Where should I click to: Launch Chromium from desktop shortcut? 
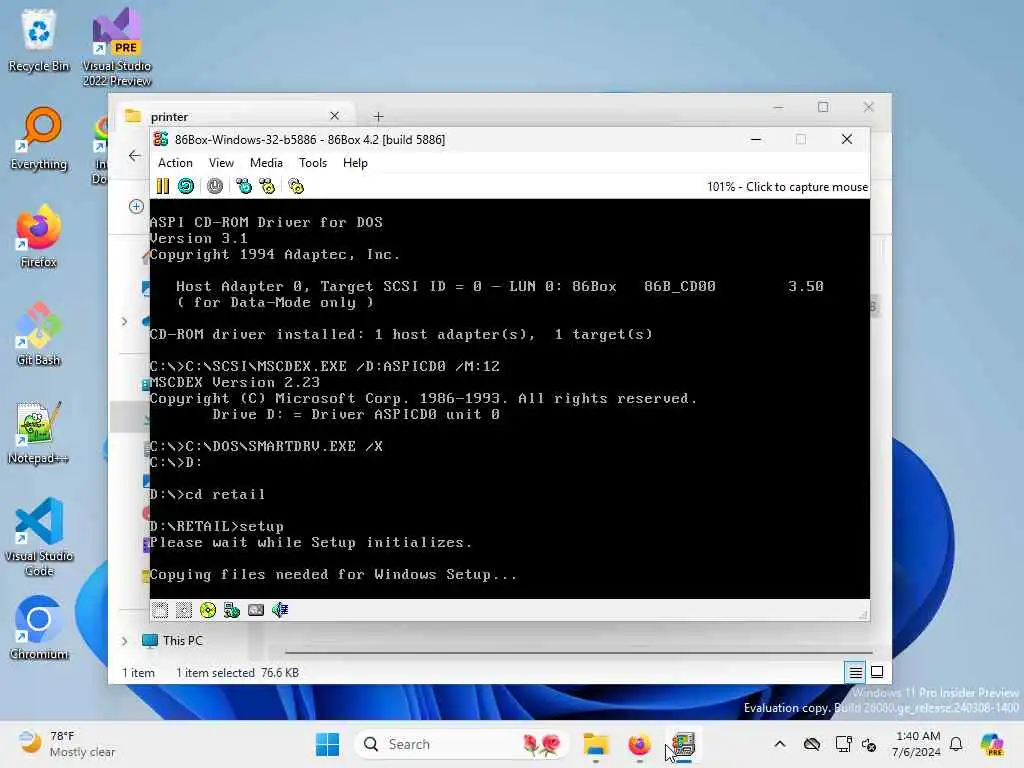(39, 628)
